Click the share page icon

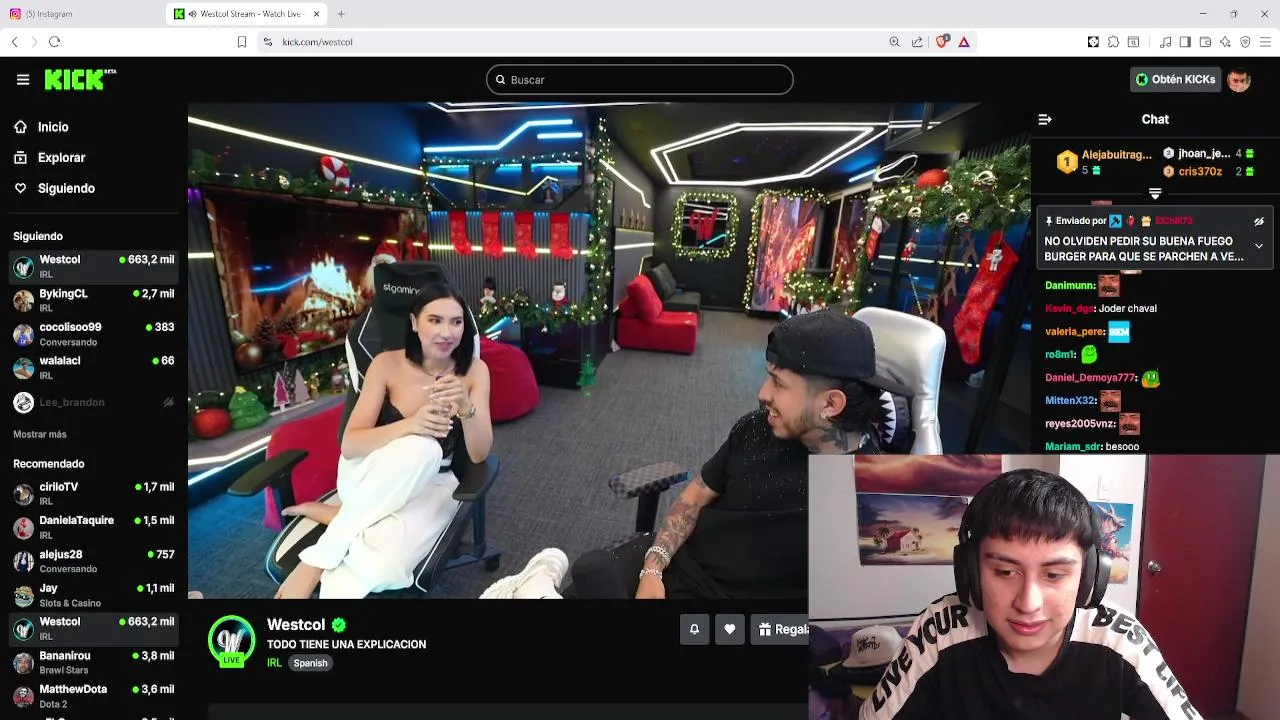(917, 42)
